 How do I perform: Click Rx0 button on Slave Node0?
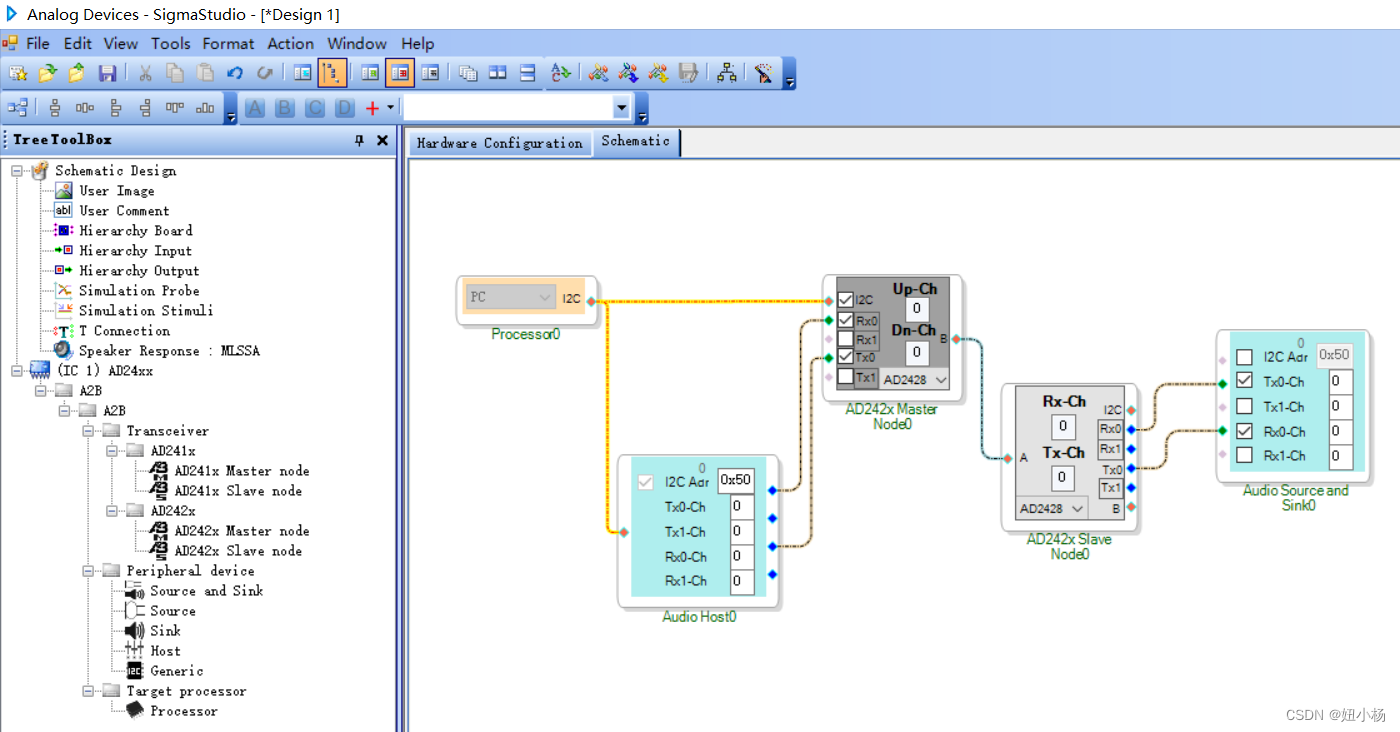coord(1111,429)
